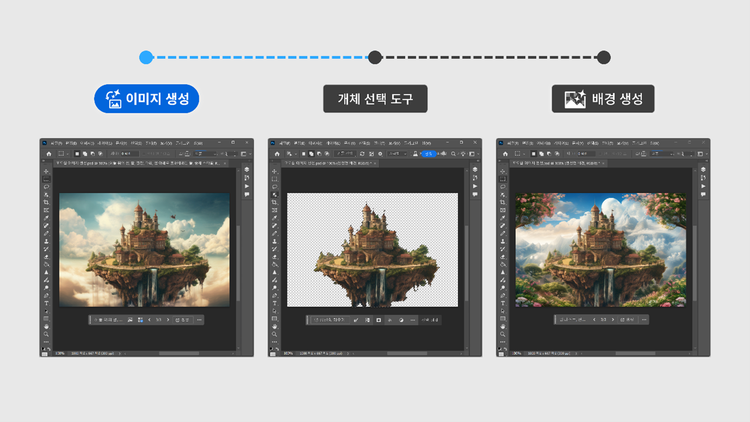Click blue Select Subject button in transparent-background window

coord(429,154)
